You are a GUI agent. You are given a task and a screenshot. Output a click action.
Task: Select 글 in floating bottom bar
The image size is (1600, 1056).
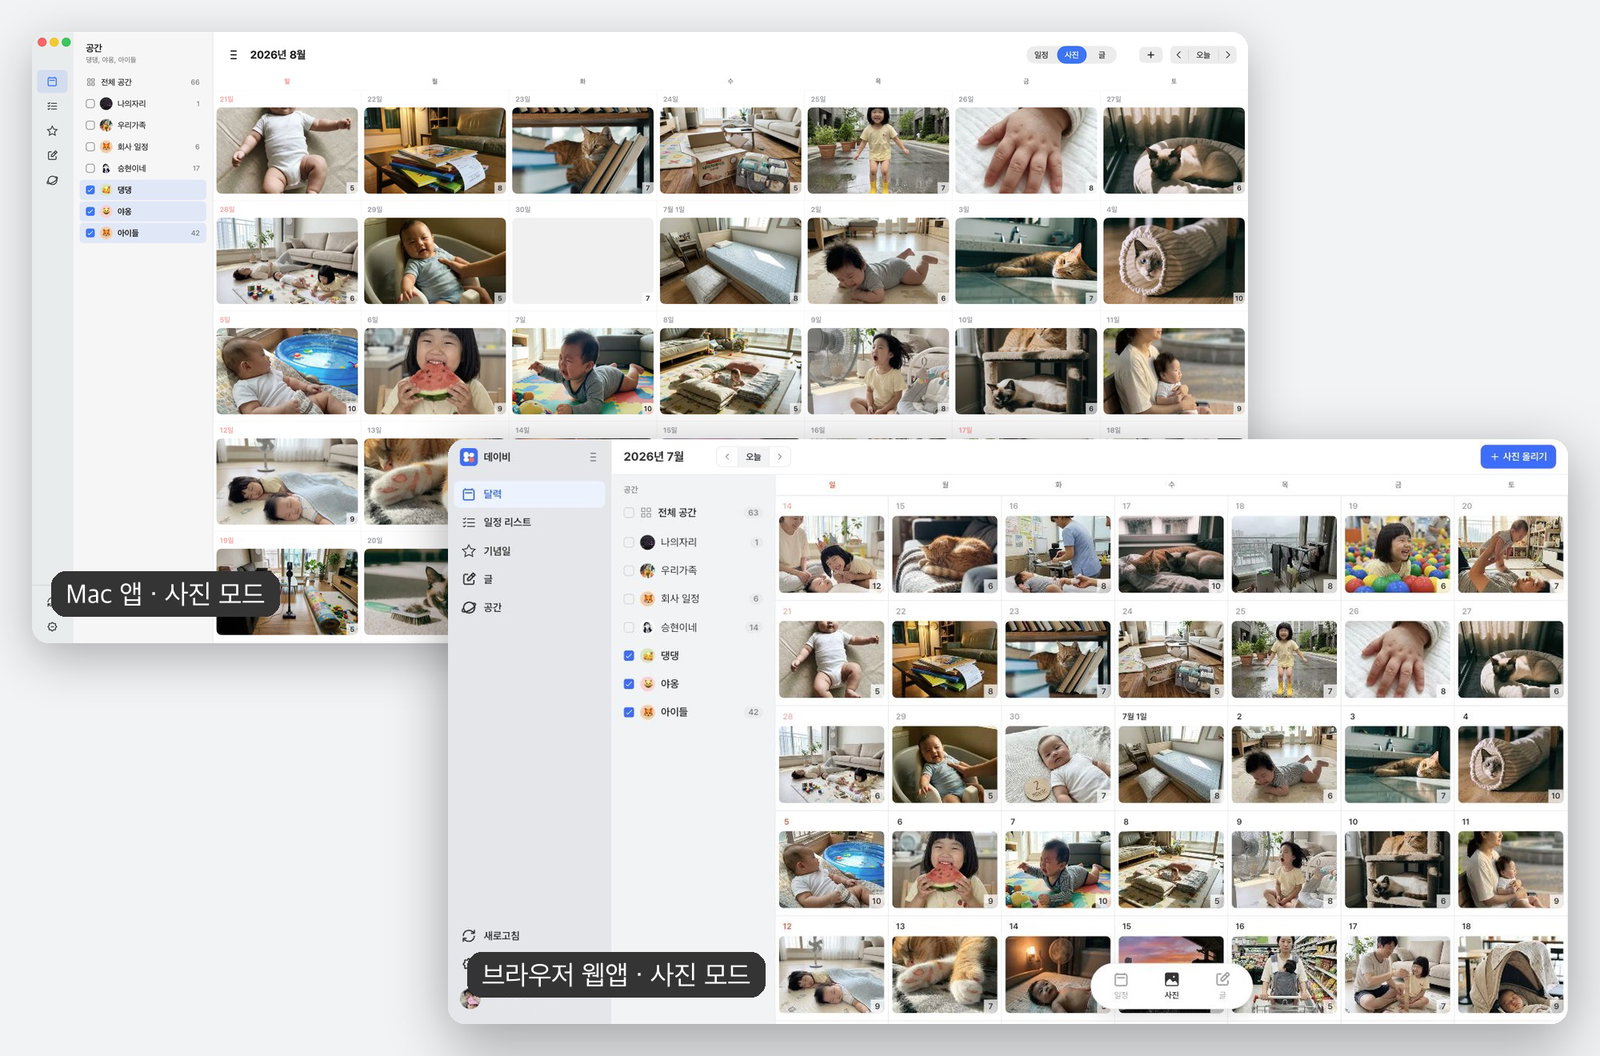(x=1222, y=986)
